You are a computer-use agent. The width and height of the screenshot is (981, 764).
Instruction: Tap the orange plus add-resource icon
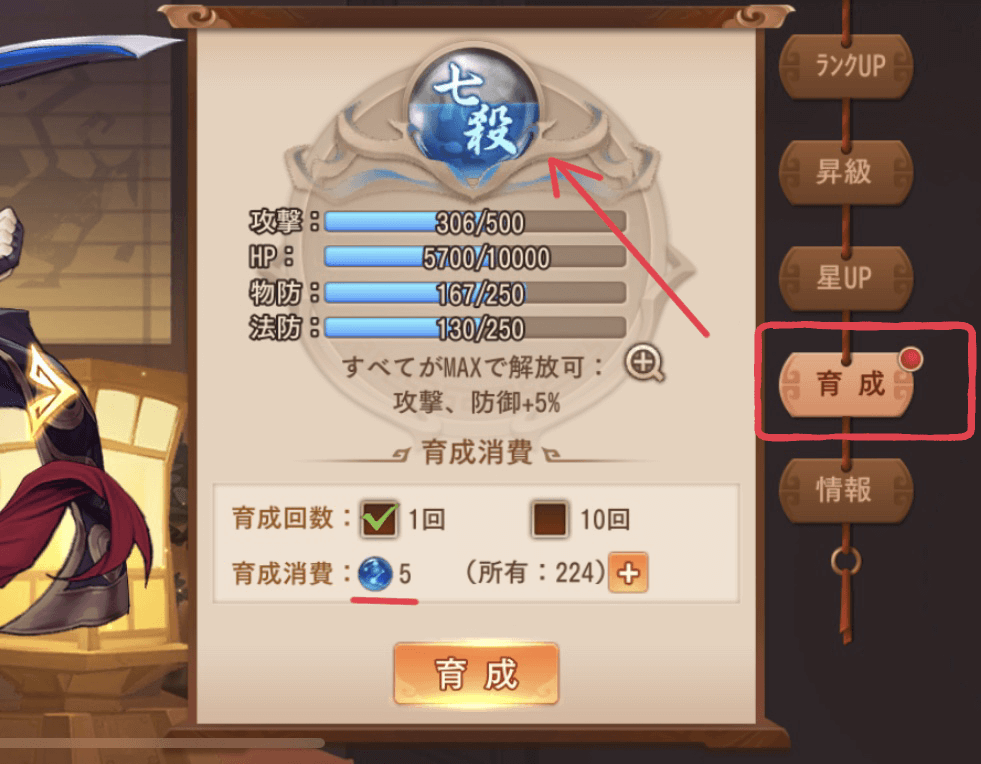628,573
